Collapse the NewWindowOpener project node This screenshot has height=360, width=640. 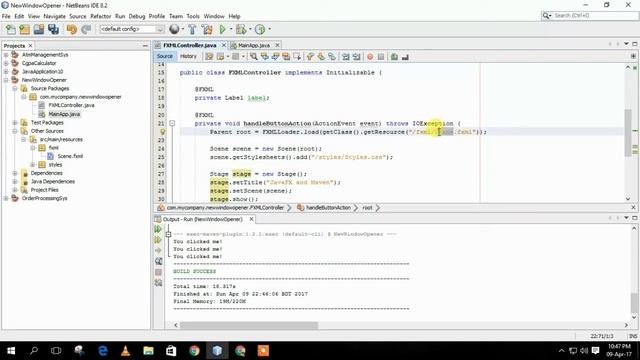(x=6, y=80)
